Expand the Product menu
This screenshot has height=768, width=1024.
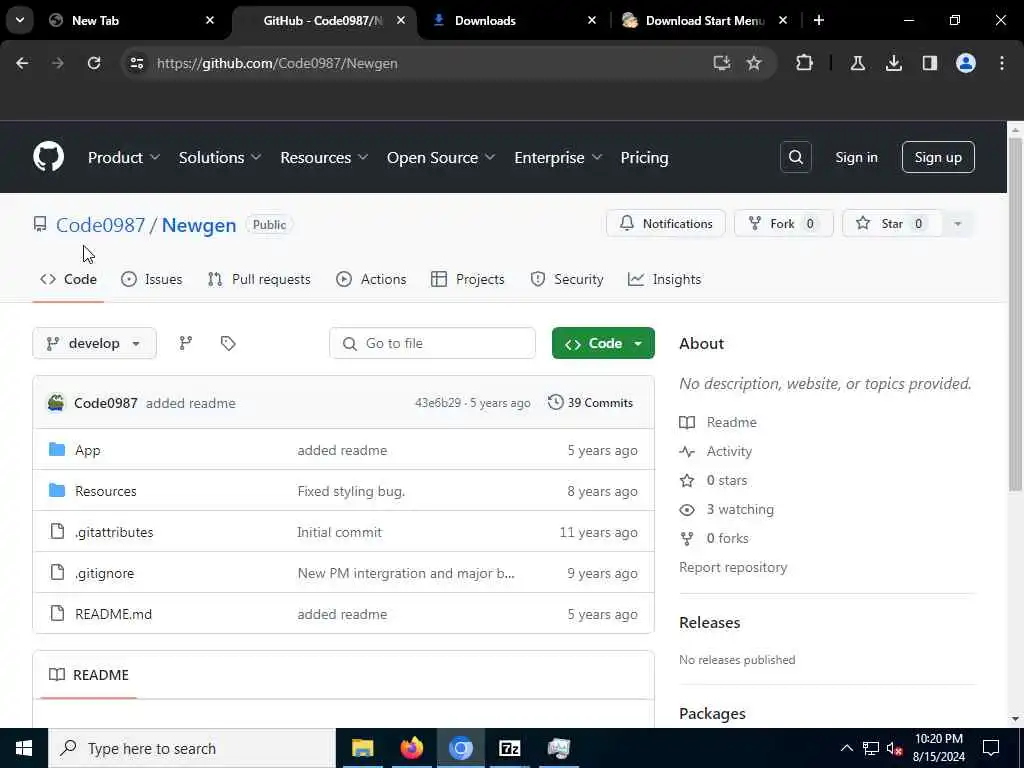pos(123,157)
